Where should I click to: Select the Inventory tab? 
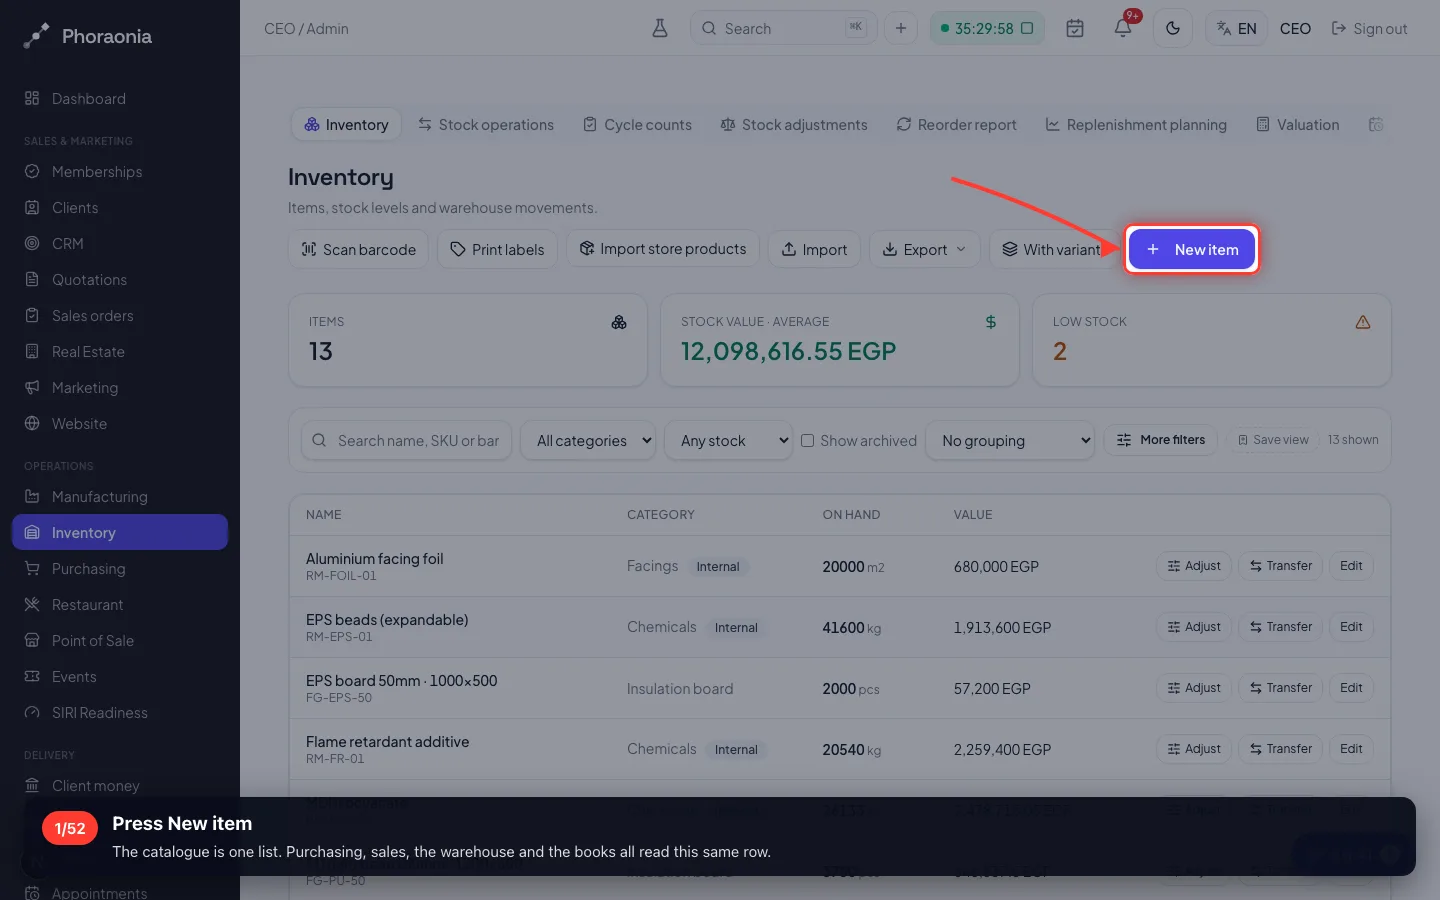coord(346,124)
